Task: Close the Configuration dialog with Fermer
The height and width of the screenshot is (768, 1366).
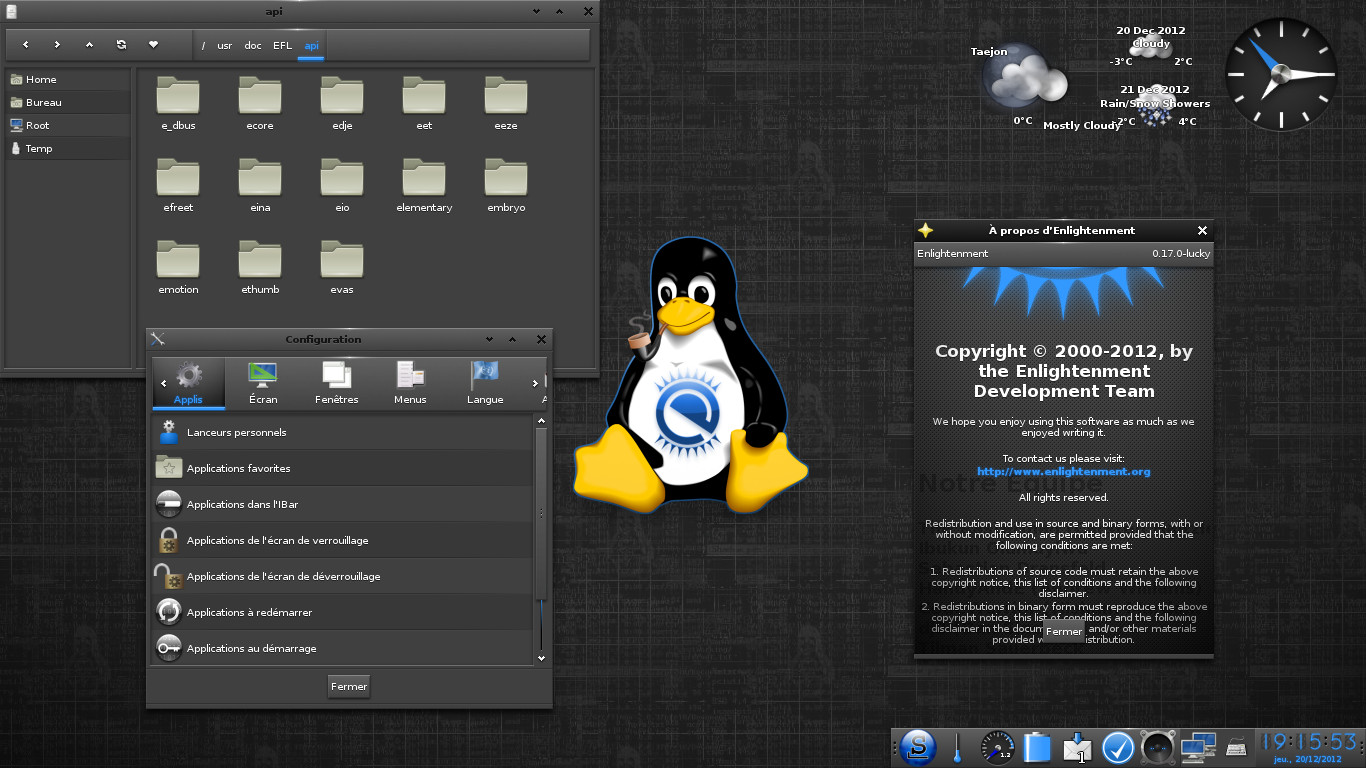Action: pos(349,686)
